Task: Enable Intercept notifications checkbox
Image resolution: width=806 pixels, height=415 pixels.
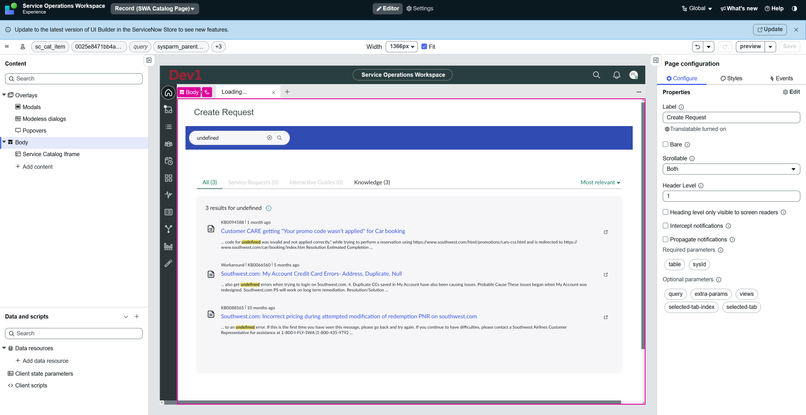Action: pyautogui.click(x=665, y=225)
